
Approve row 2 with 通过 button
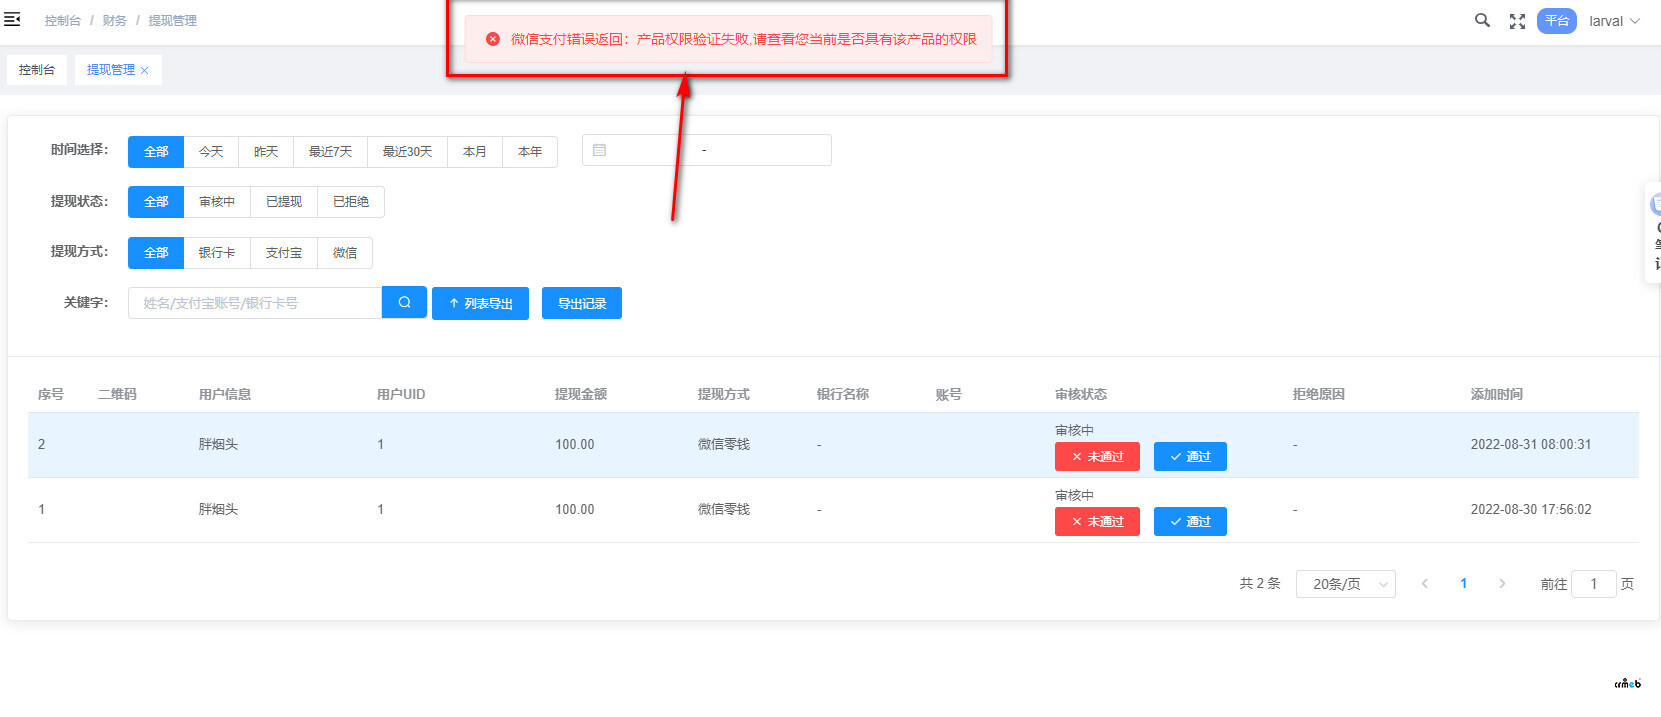[1190, 456]
